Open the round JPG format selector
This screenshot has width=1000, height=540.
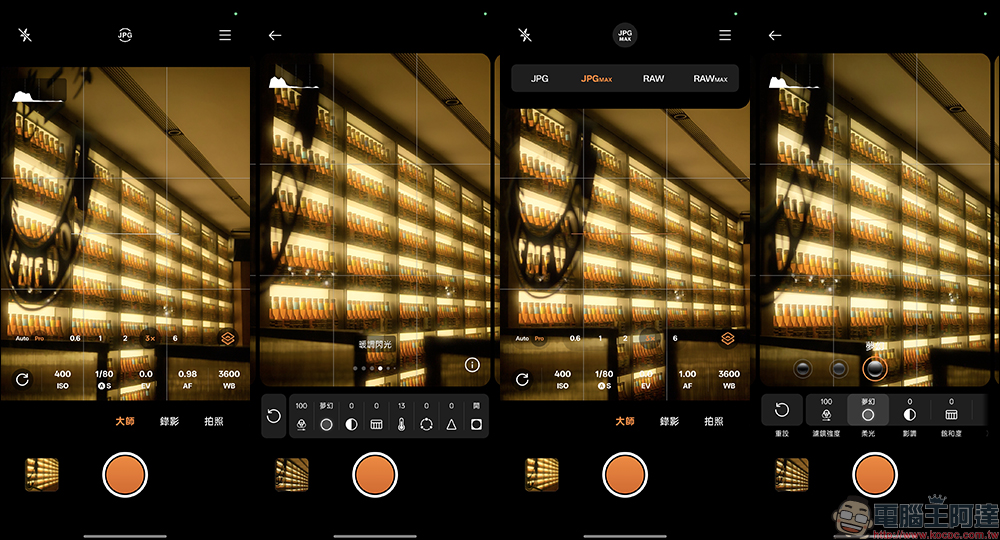pos(125,35)
